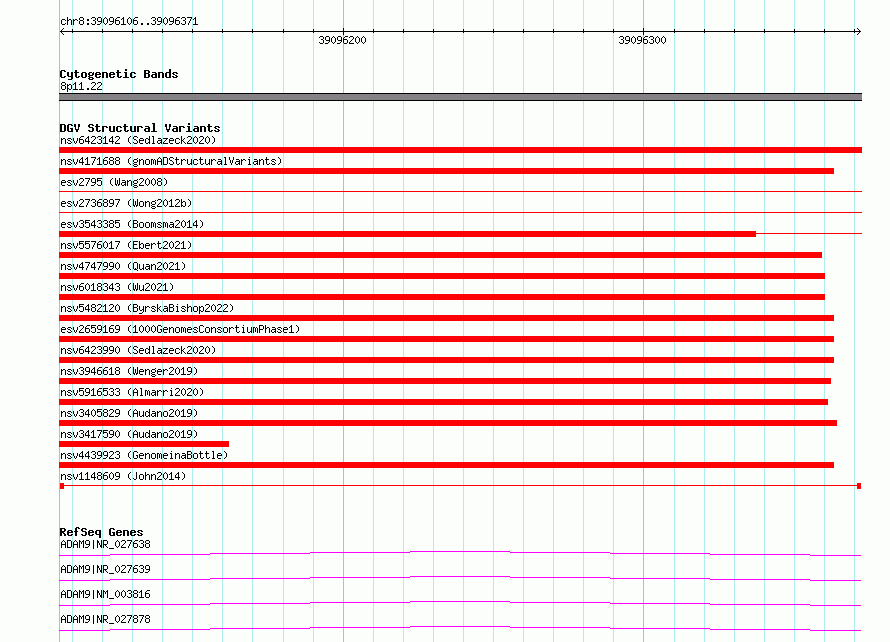Click the red bar under esv3543385 (Boomsma2014)

pos(408,234)
